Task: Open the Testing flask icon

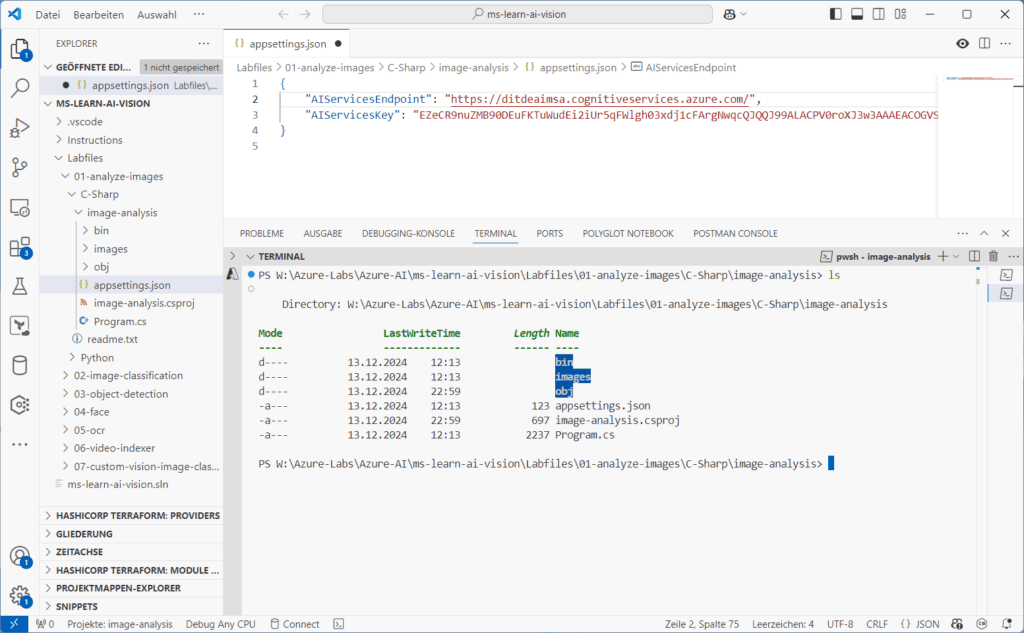Action: [20, 286]
